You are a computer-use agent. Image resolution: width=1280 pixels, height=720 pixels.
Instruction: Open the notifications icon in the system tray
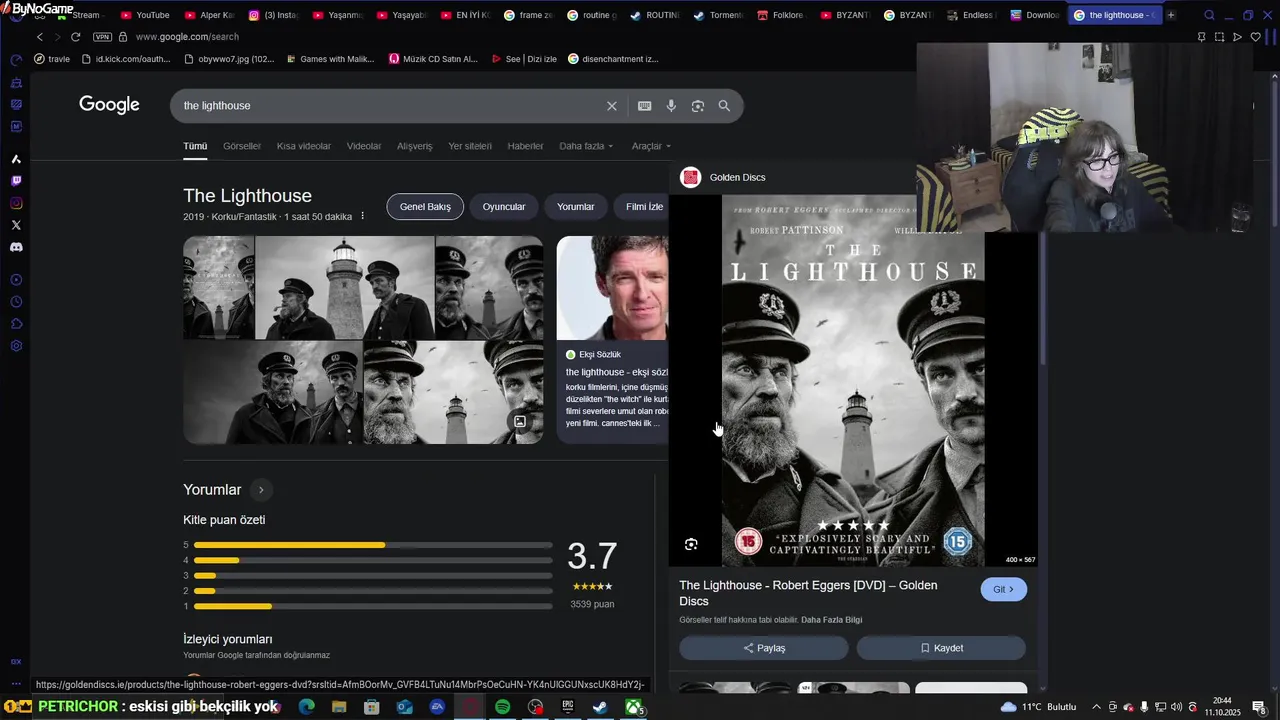click(1259, 707)
